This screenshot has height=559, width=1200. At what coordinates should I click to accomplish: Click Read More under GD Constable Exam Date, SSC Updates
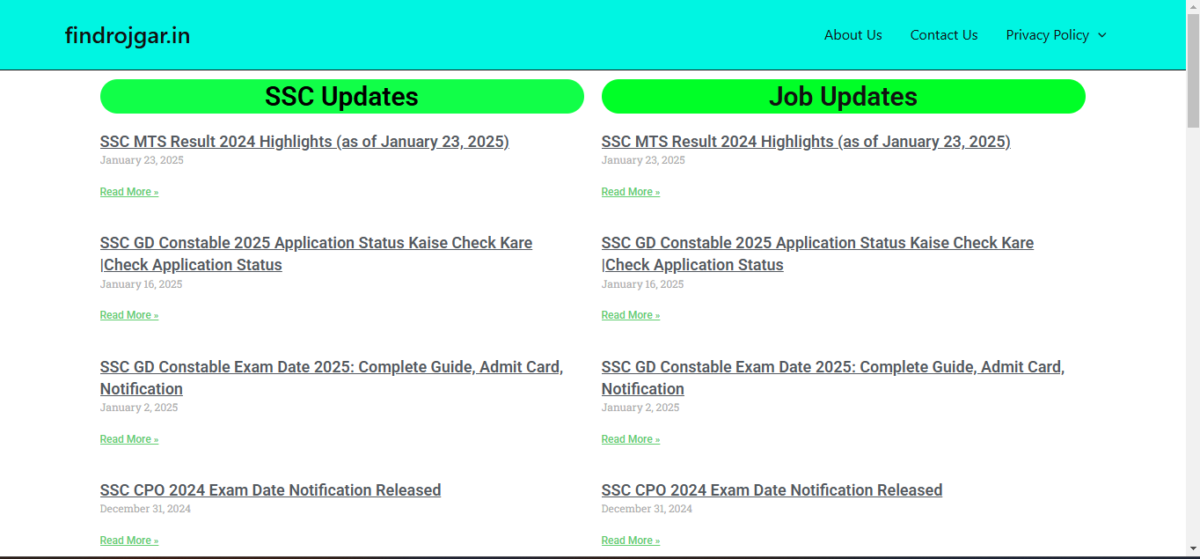(x=129, y=439)
